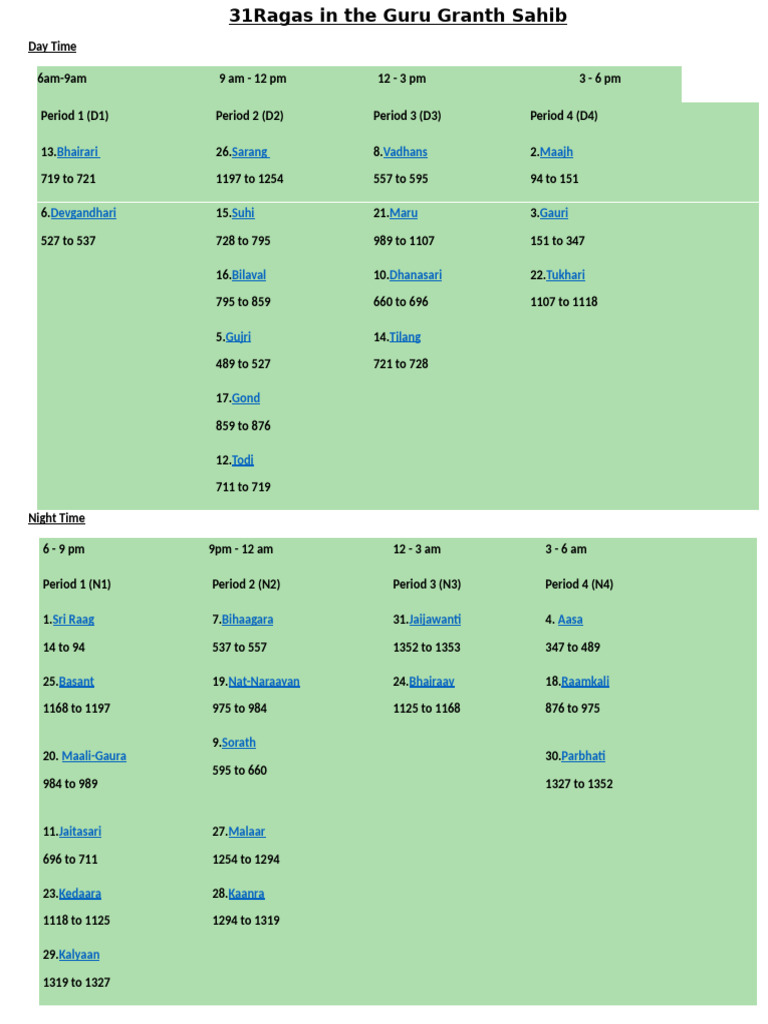Open the Maru hyperlink

point(403,213)
